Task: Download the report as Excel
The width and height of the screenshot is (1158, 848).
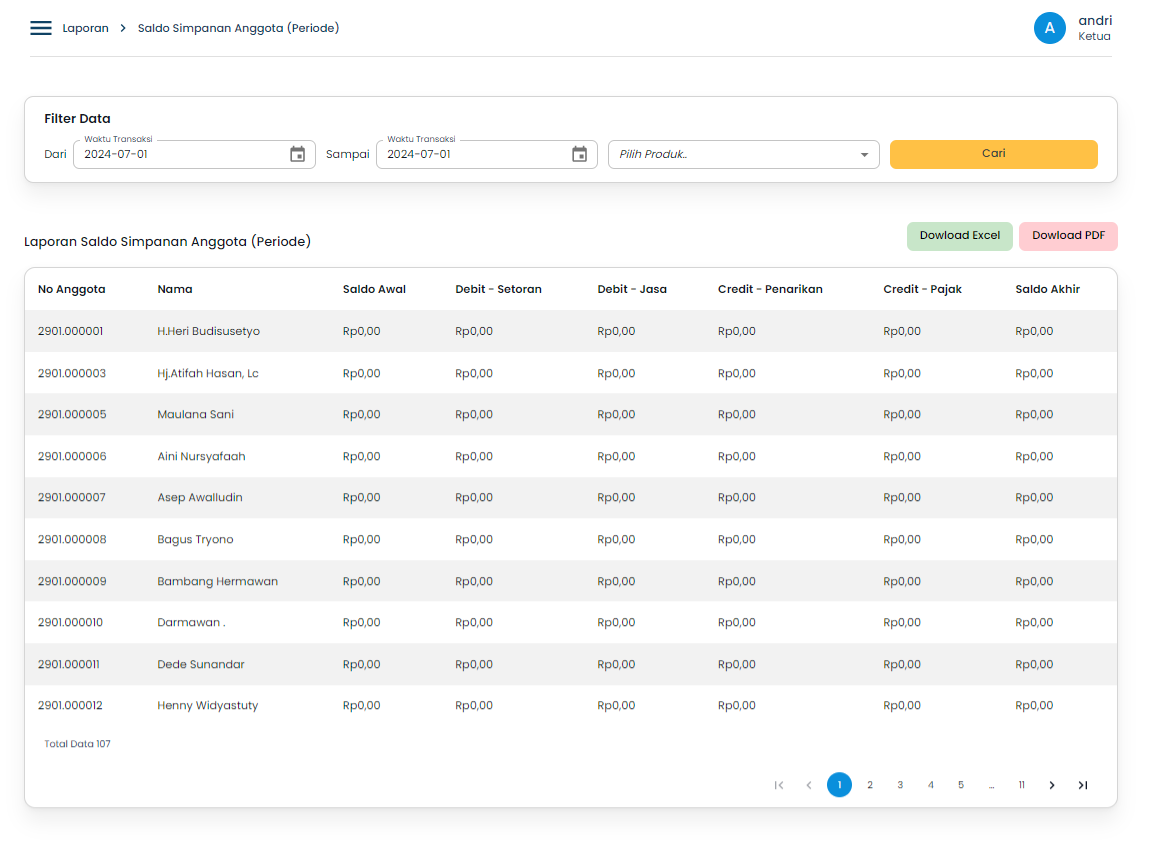Action: [x=959, y=236]
